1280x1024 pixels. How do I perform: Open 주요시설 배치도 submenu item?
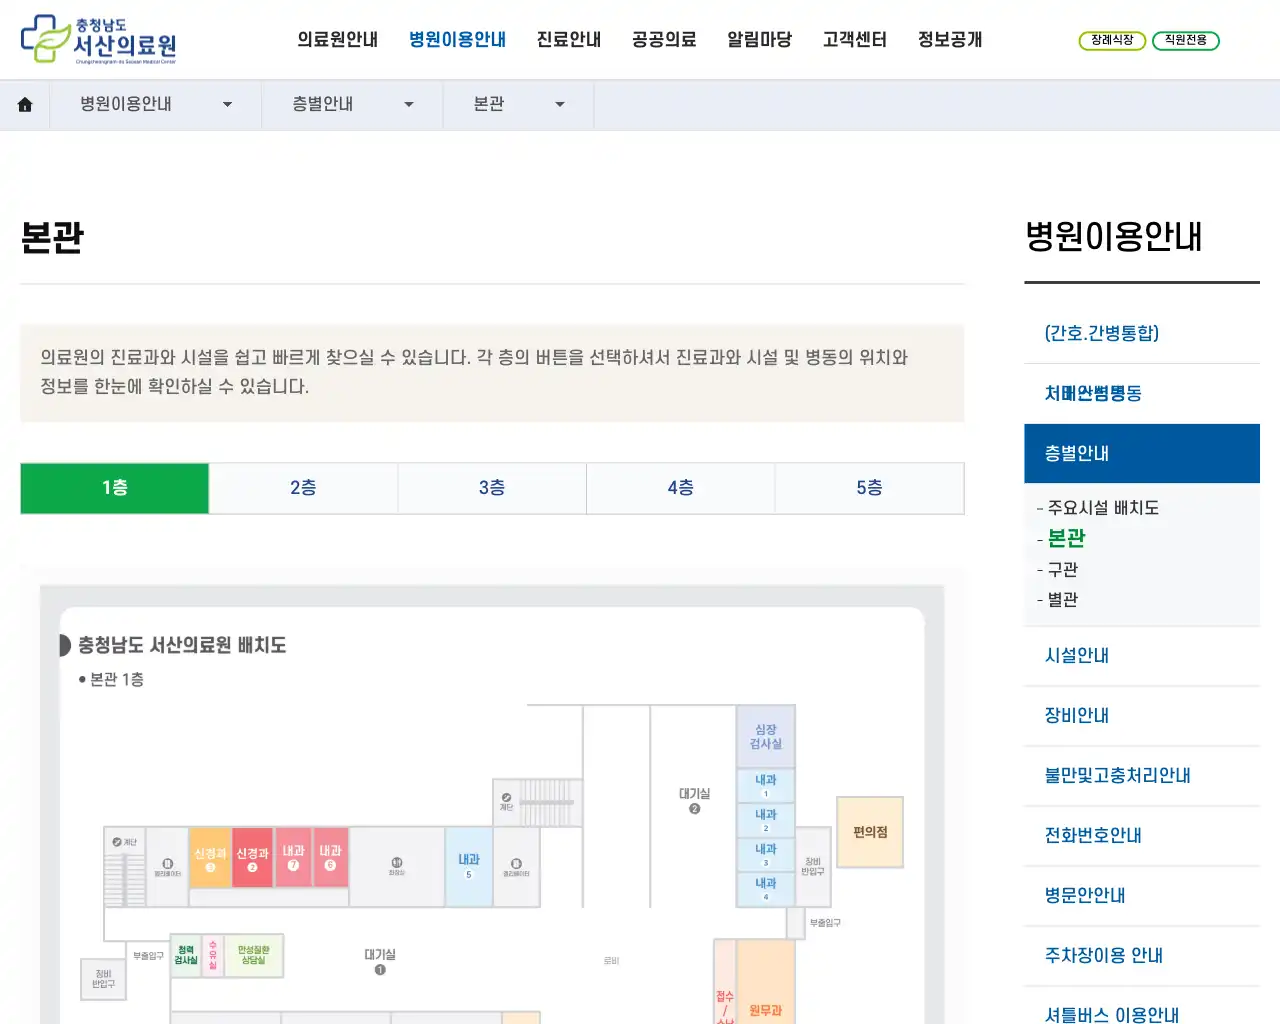[1102, 508]
